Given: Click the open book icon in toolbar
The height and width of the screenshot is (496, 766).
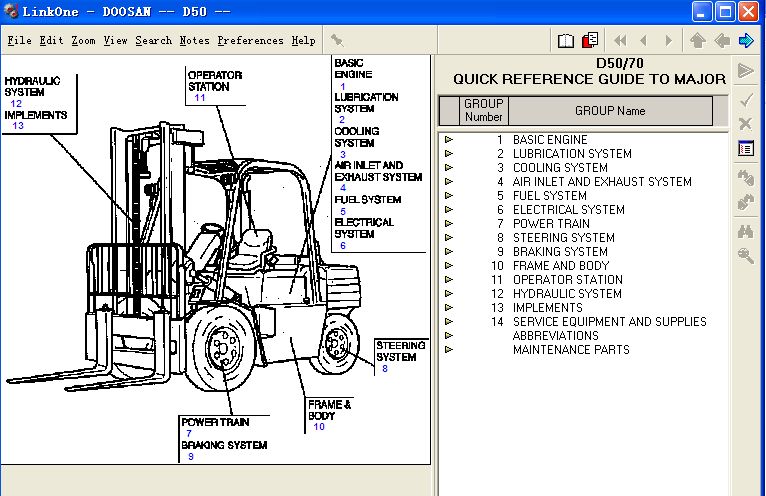Looking at the screenshot, I should click(x=566, y=41).
